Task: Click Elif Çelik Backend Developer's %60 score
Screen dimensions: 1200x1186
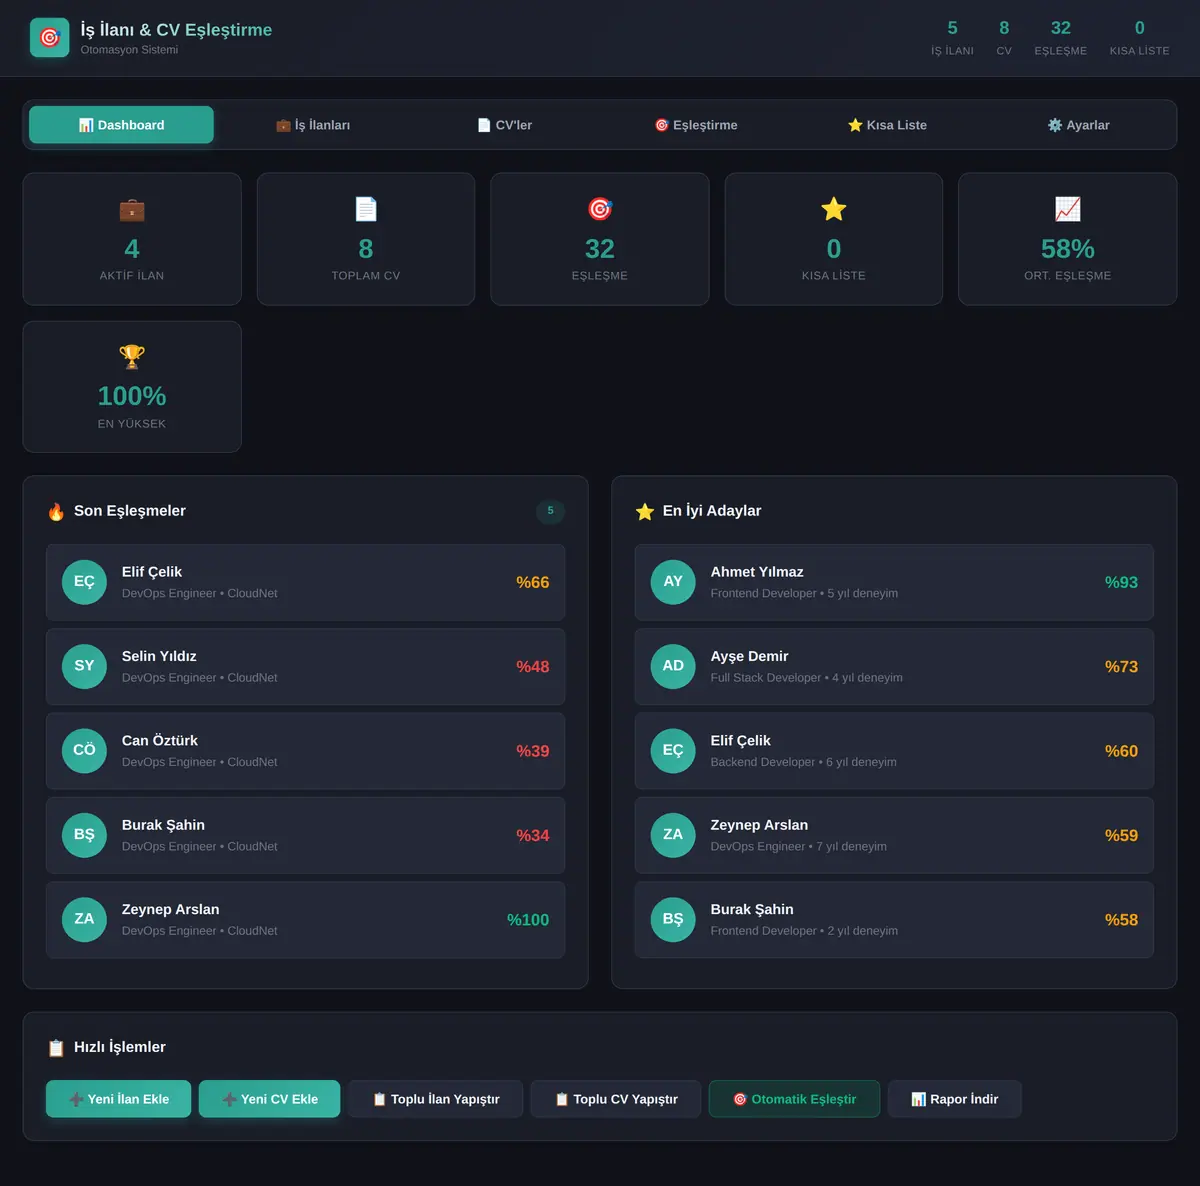Action: pos(1121,751)
